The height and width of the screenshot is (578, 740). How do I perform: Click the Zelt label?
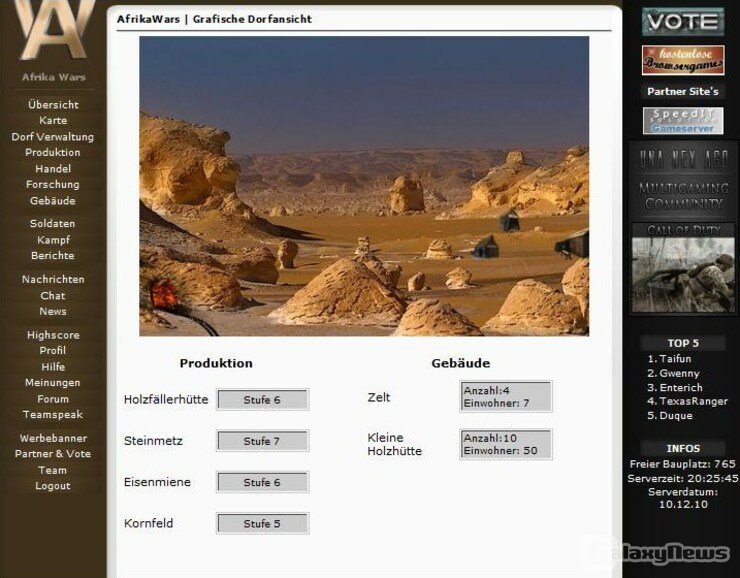[379, 397]
